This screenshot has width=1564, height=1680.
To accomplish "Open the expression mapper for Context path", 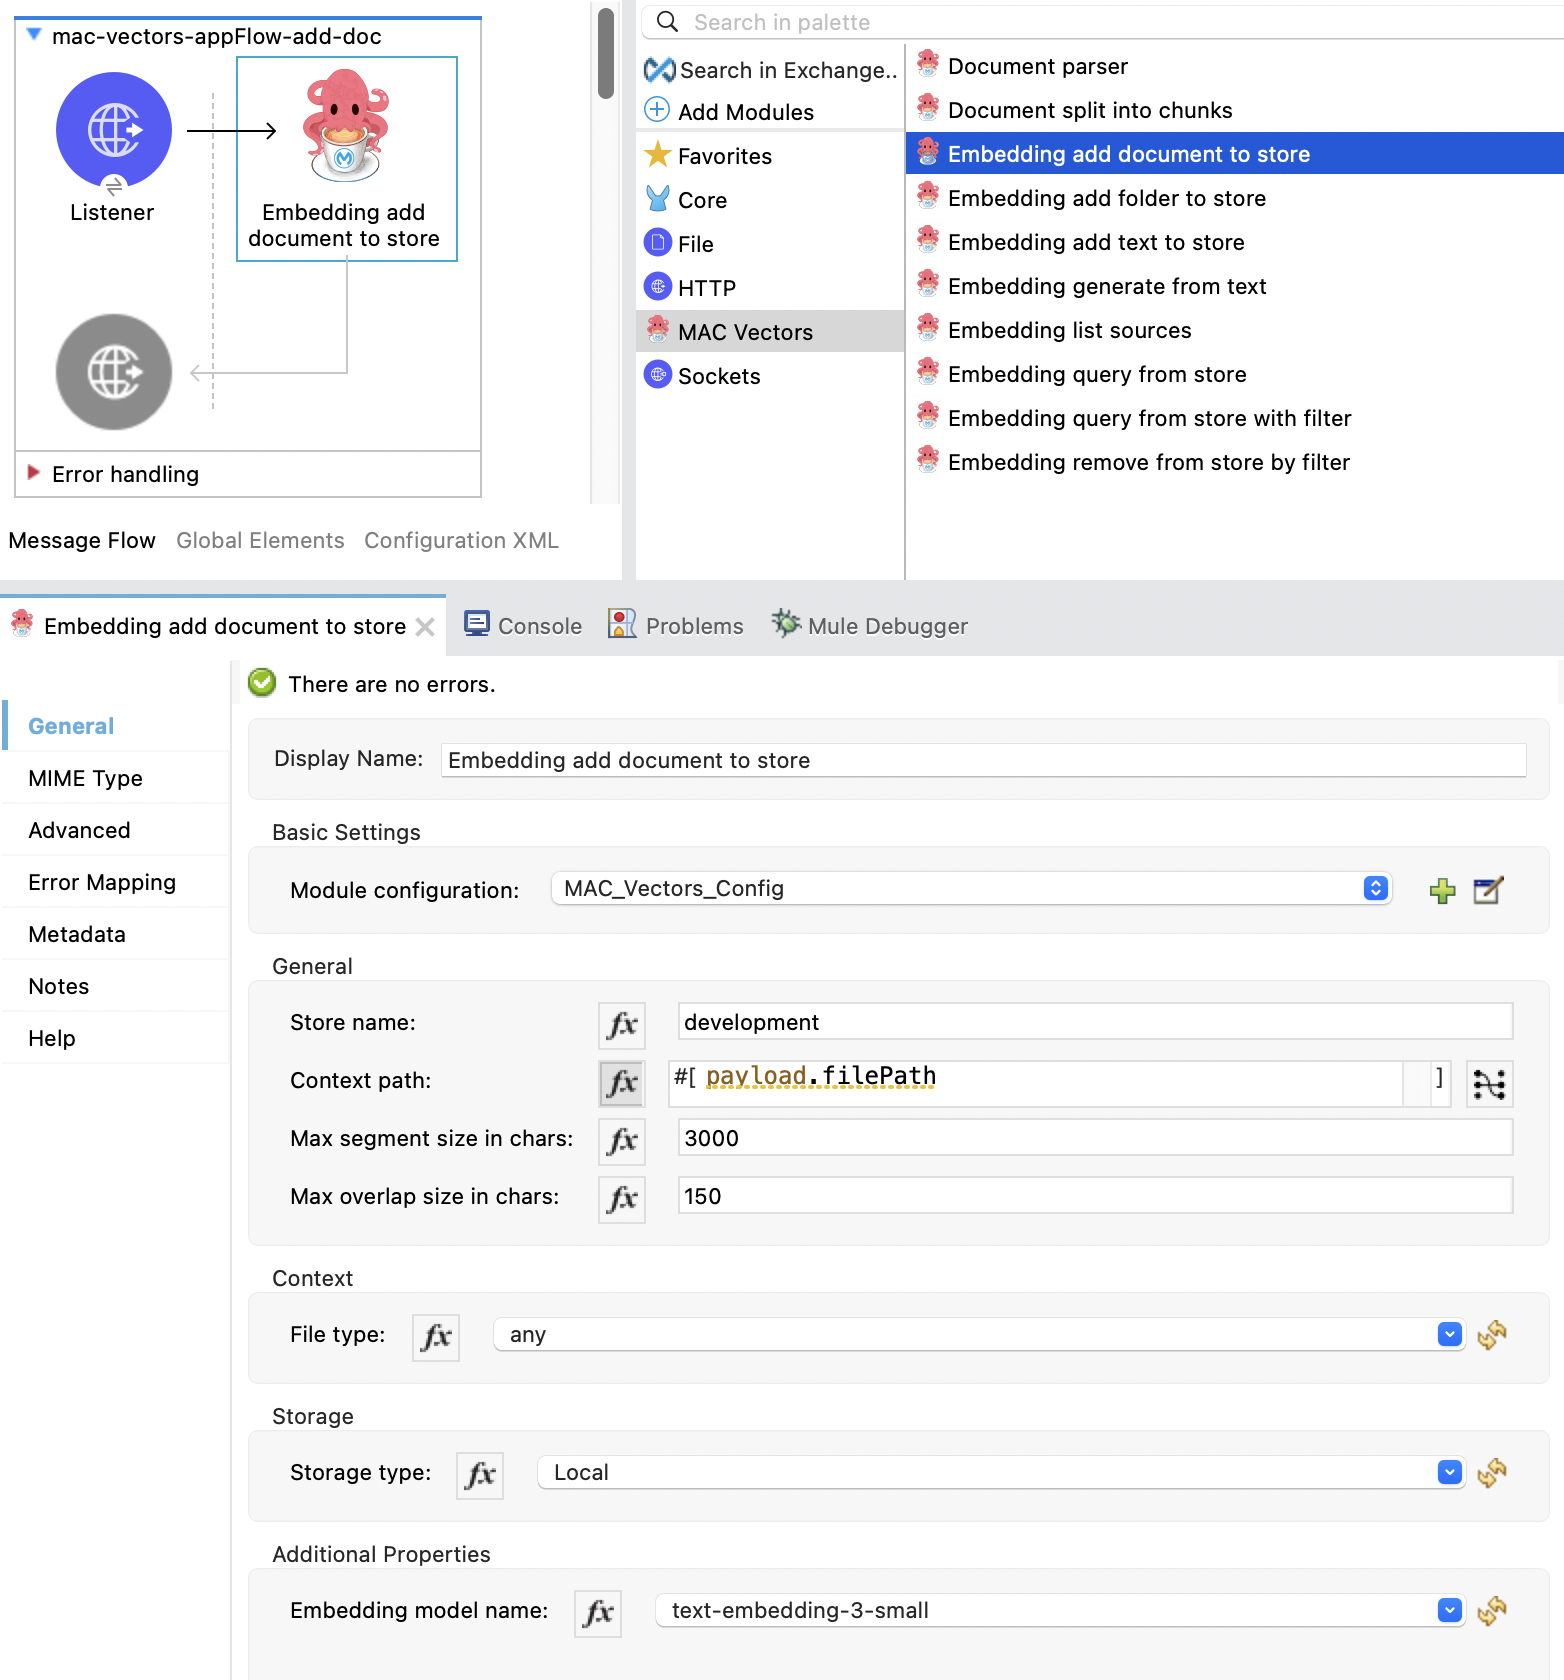I will 1489,1084.
